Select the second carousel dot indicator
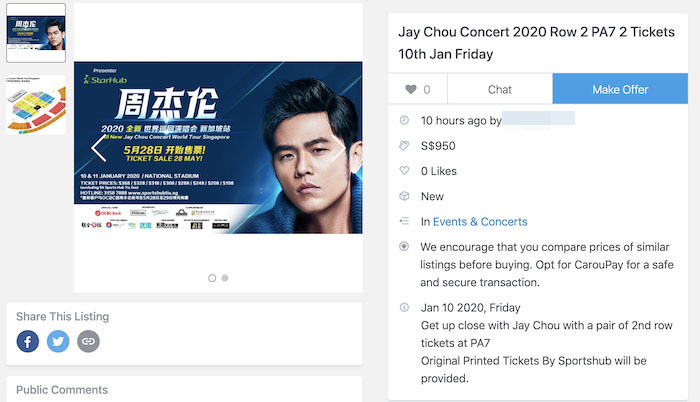This screenshot has height=402, width=700. pos(224,278)
